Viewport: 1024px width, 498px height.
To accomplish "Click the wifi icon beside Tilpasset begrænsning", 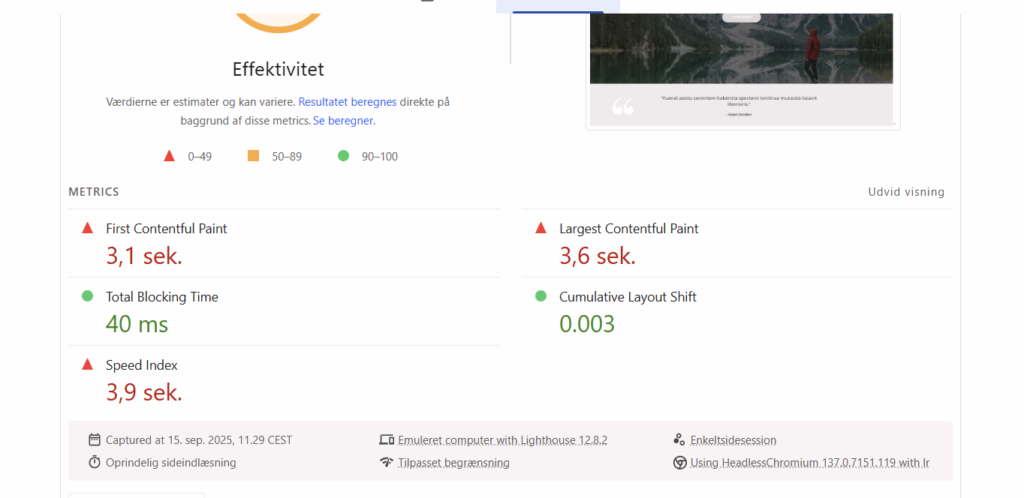I will click(387, 462).
